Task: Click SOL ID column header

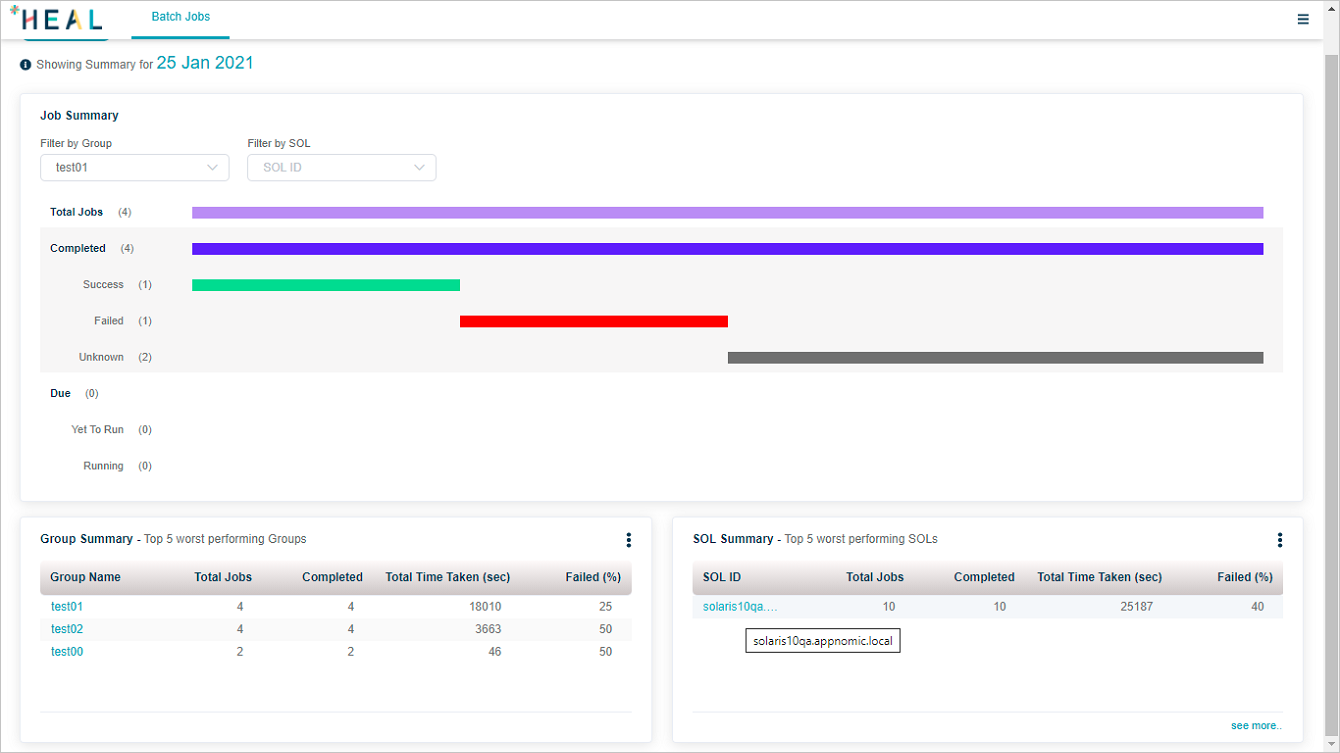Action: [722, 577]
